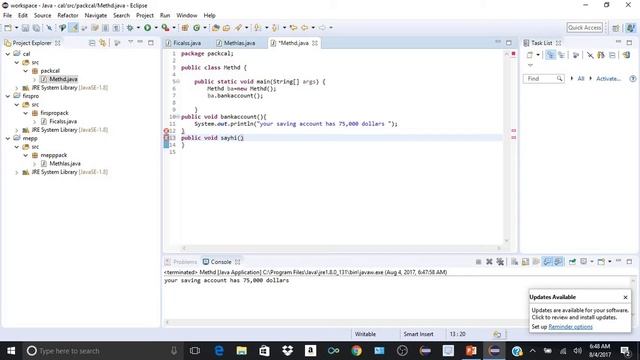
Task: Click Remove All Terminated Launches icon
Action: point(500,262)
